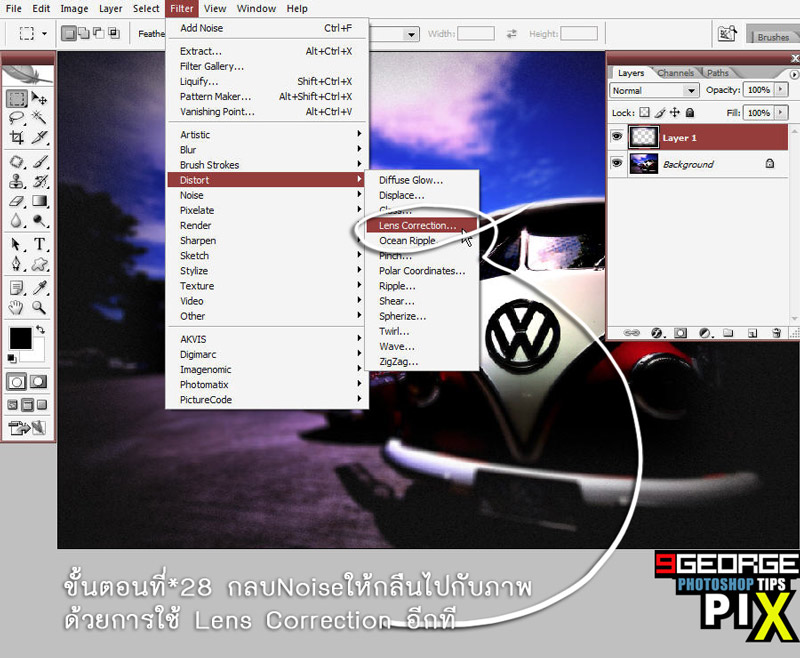
Task: Toggle lock transparent pixels
Action: 645,112
